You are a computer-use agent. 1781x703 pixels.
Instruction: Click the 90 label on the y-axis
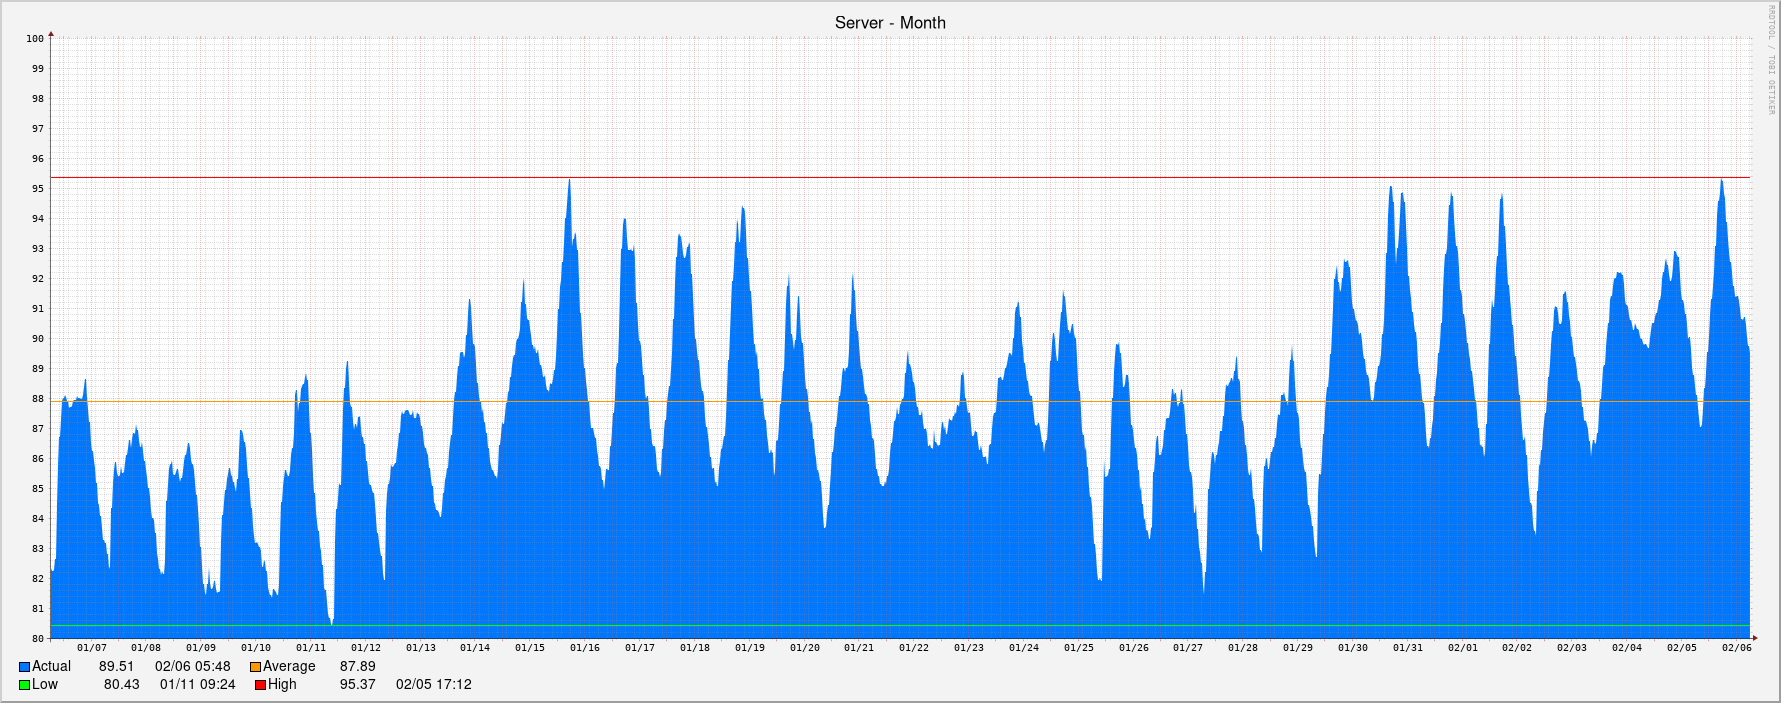pyautogui.click(x=37, y=339)
